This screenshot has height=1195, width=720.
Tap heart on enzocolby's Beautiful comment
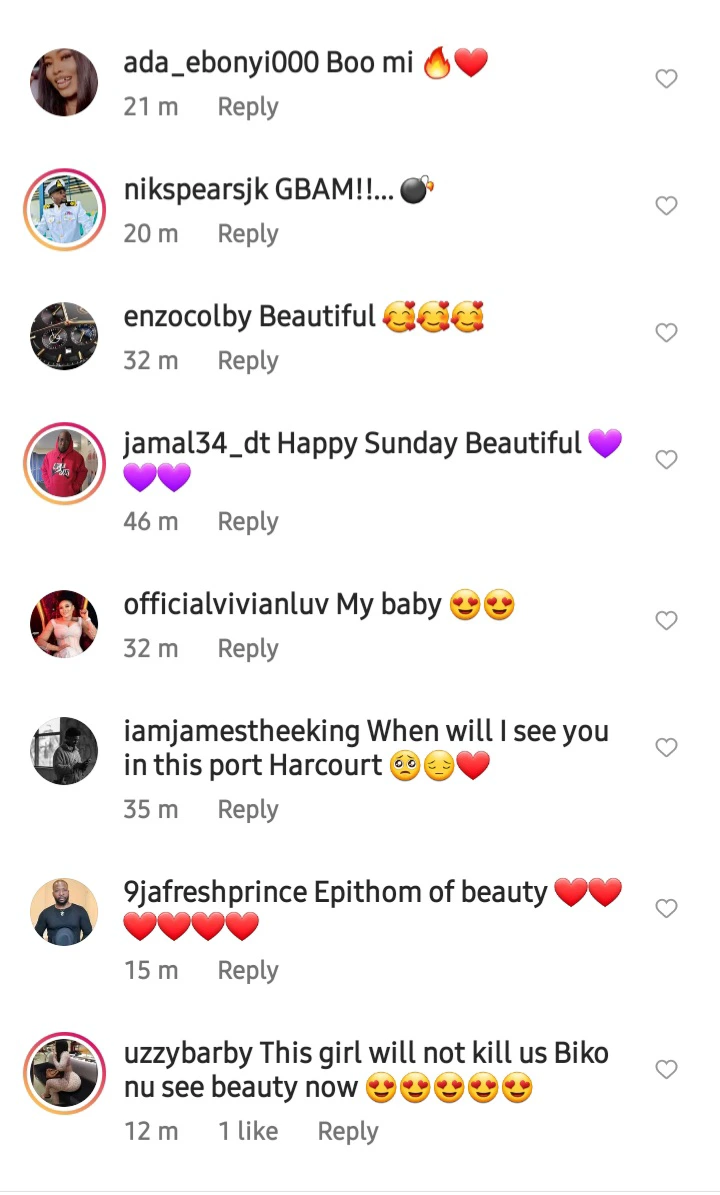(666, 333)
